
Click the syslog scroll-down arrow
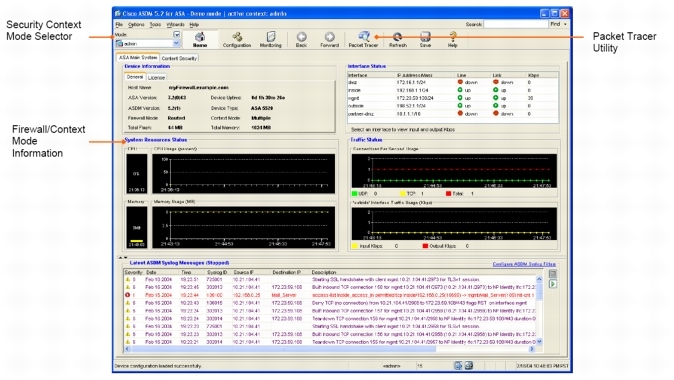pyautogui.click(x=539, y=342)
